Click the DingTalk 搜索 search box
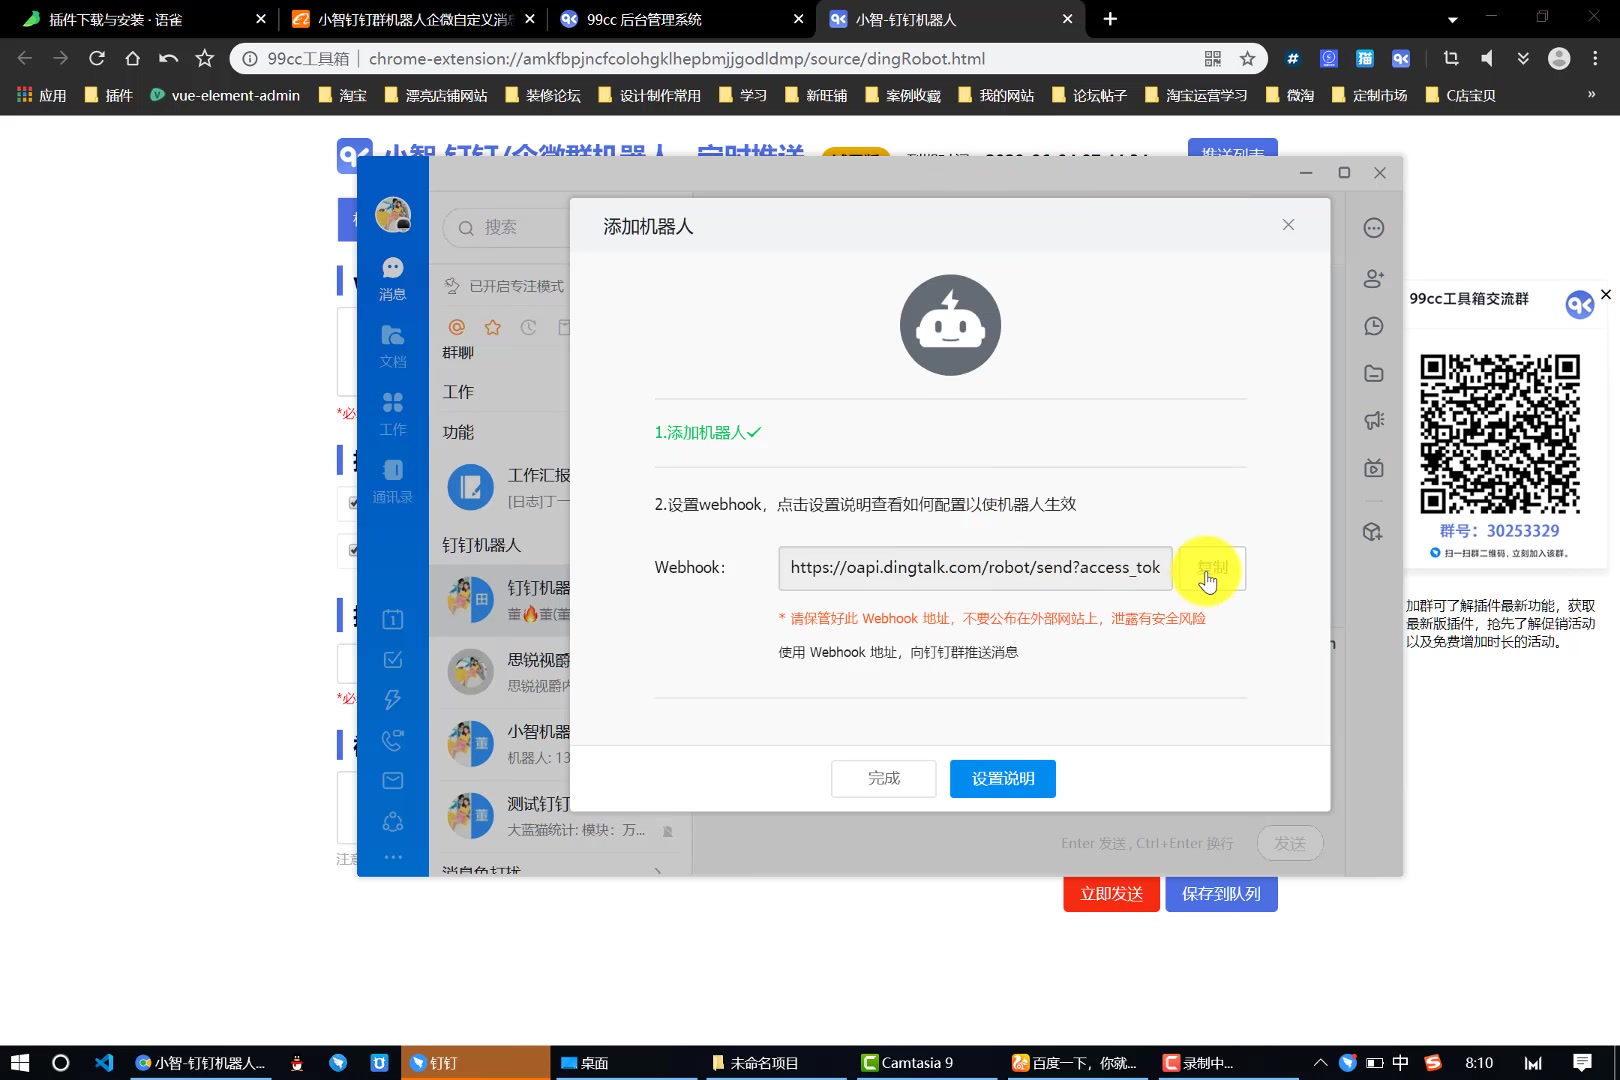 tap(506, 227)
